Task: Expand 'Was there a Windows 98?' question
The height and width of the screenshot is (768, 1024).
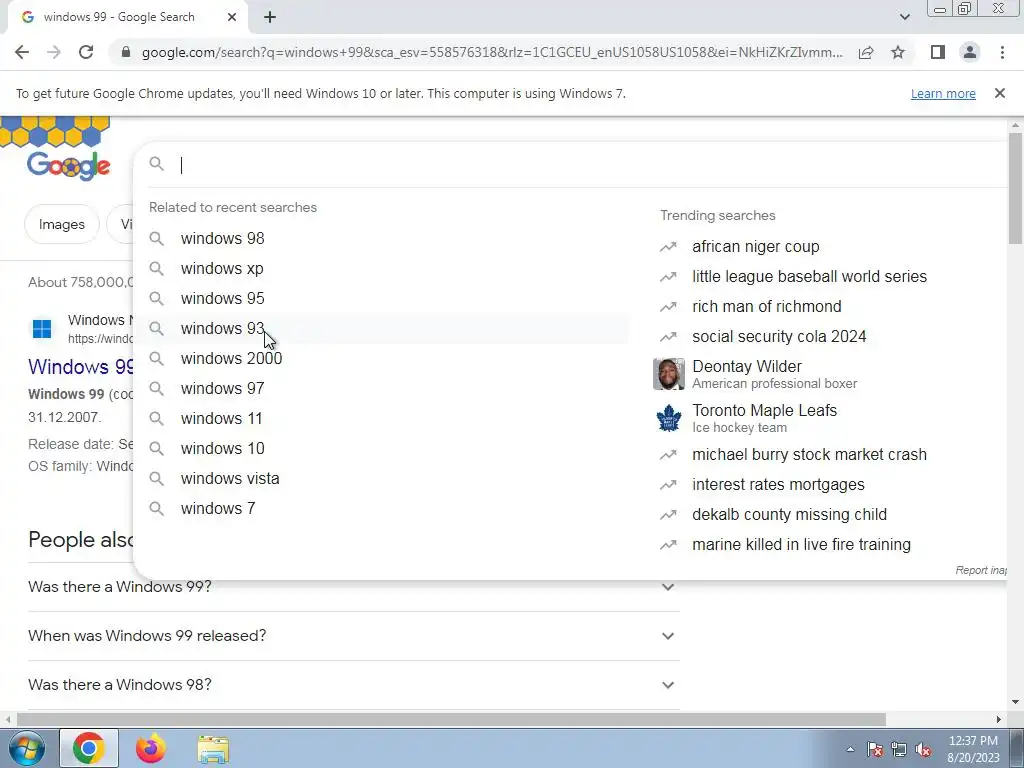Action: 353,684
